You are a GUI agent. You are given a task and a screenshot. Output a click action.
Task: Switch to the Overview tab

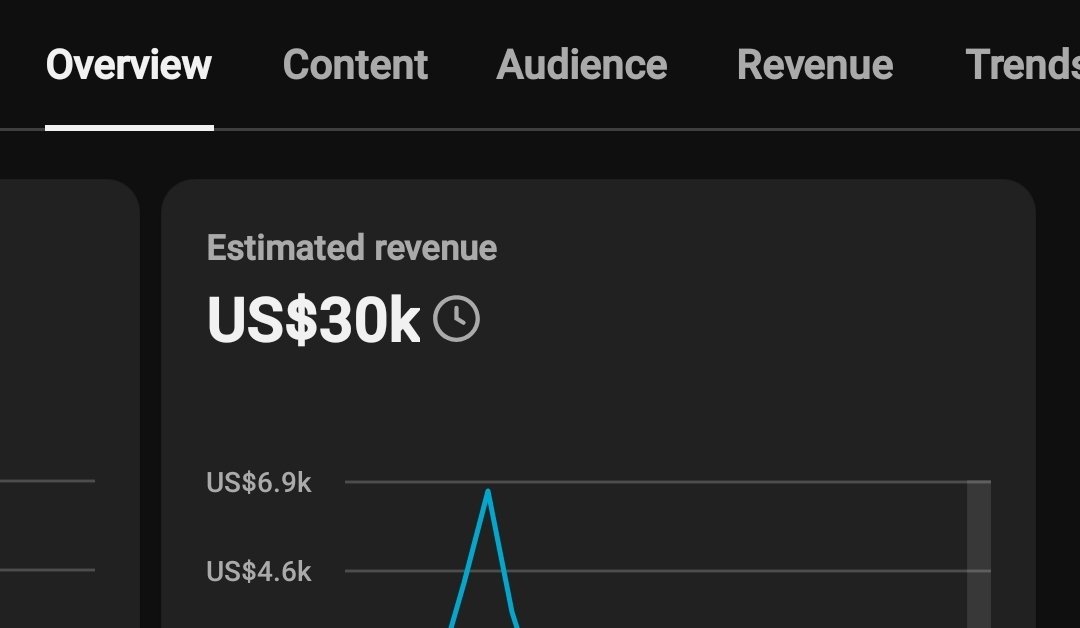click(x=129, y=65)
